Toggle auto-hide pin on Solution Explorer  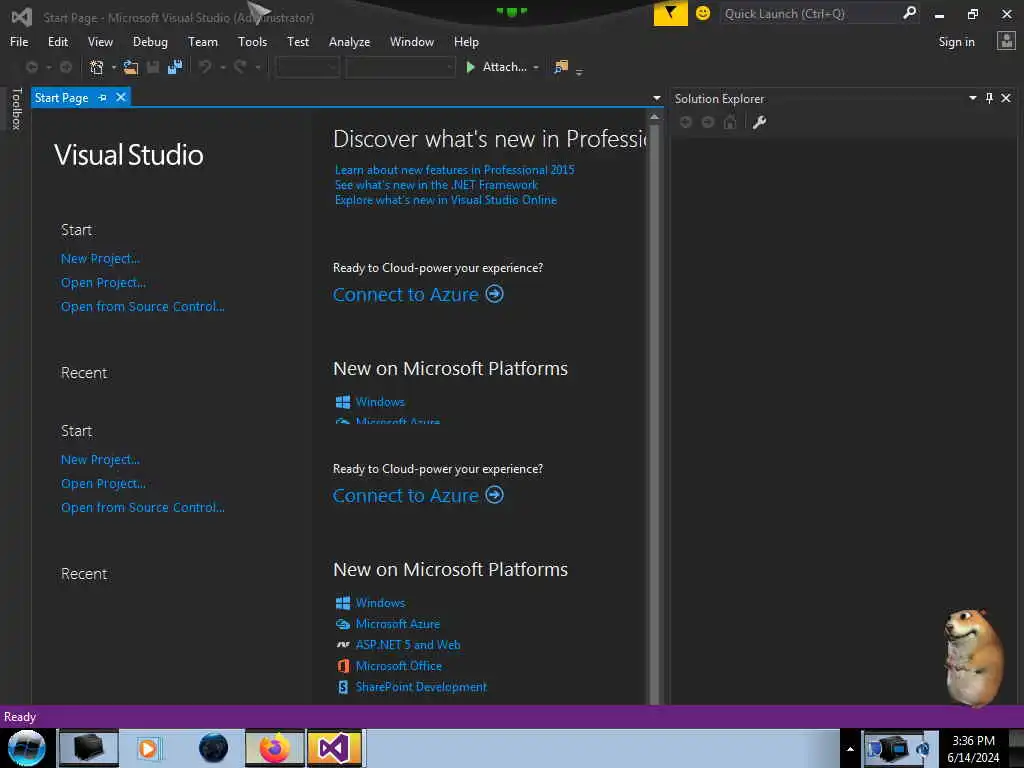click(989, 98)
